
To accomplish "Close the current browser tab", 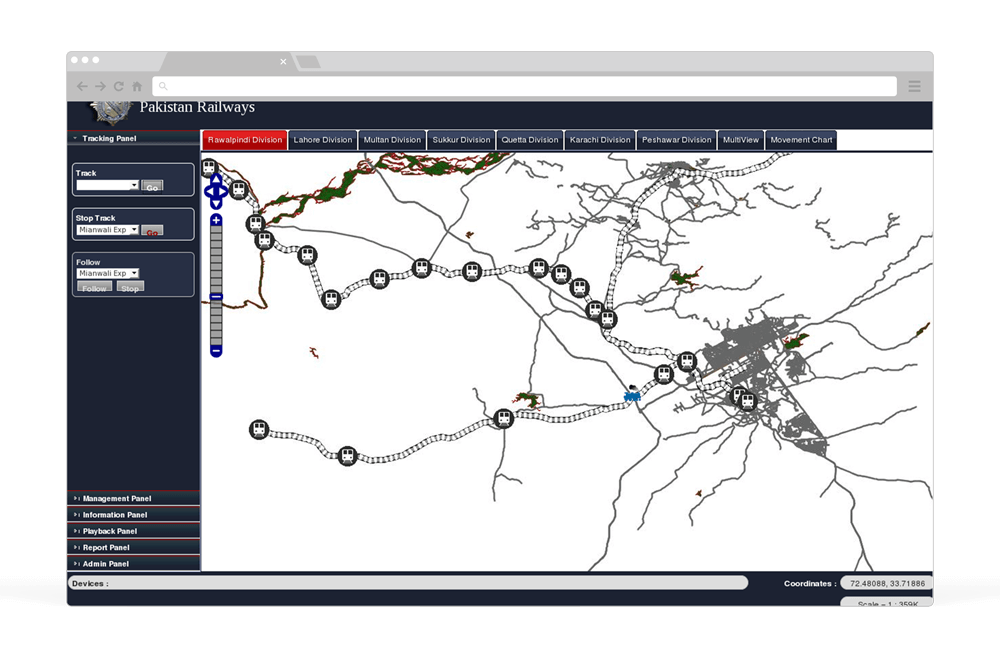I will click(x=283, y=62).
